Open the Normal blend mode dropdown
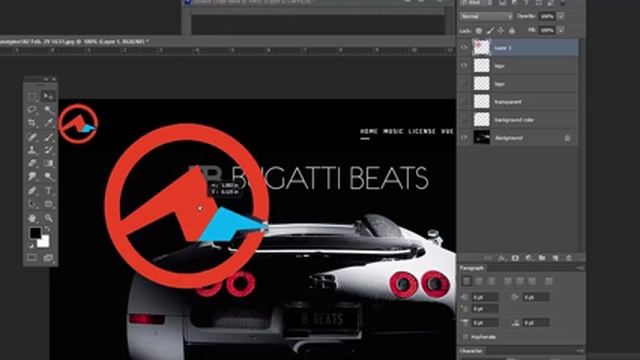Screen dimensions: 640x360 [486, 16]
